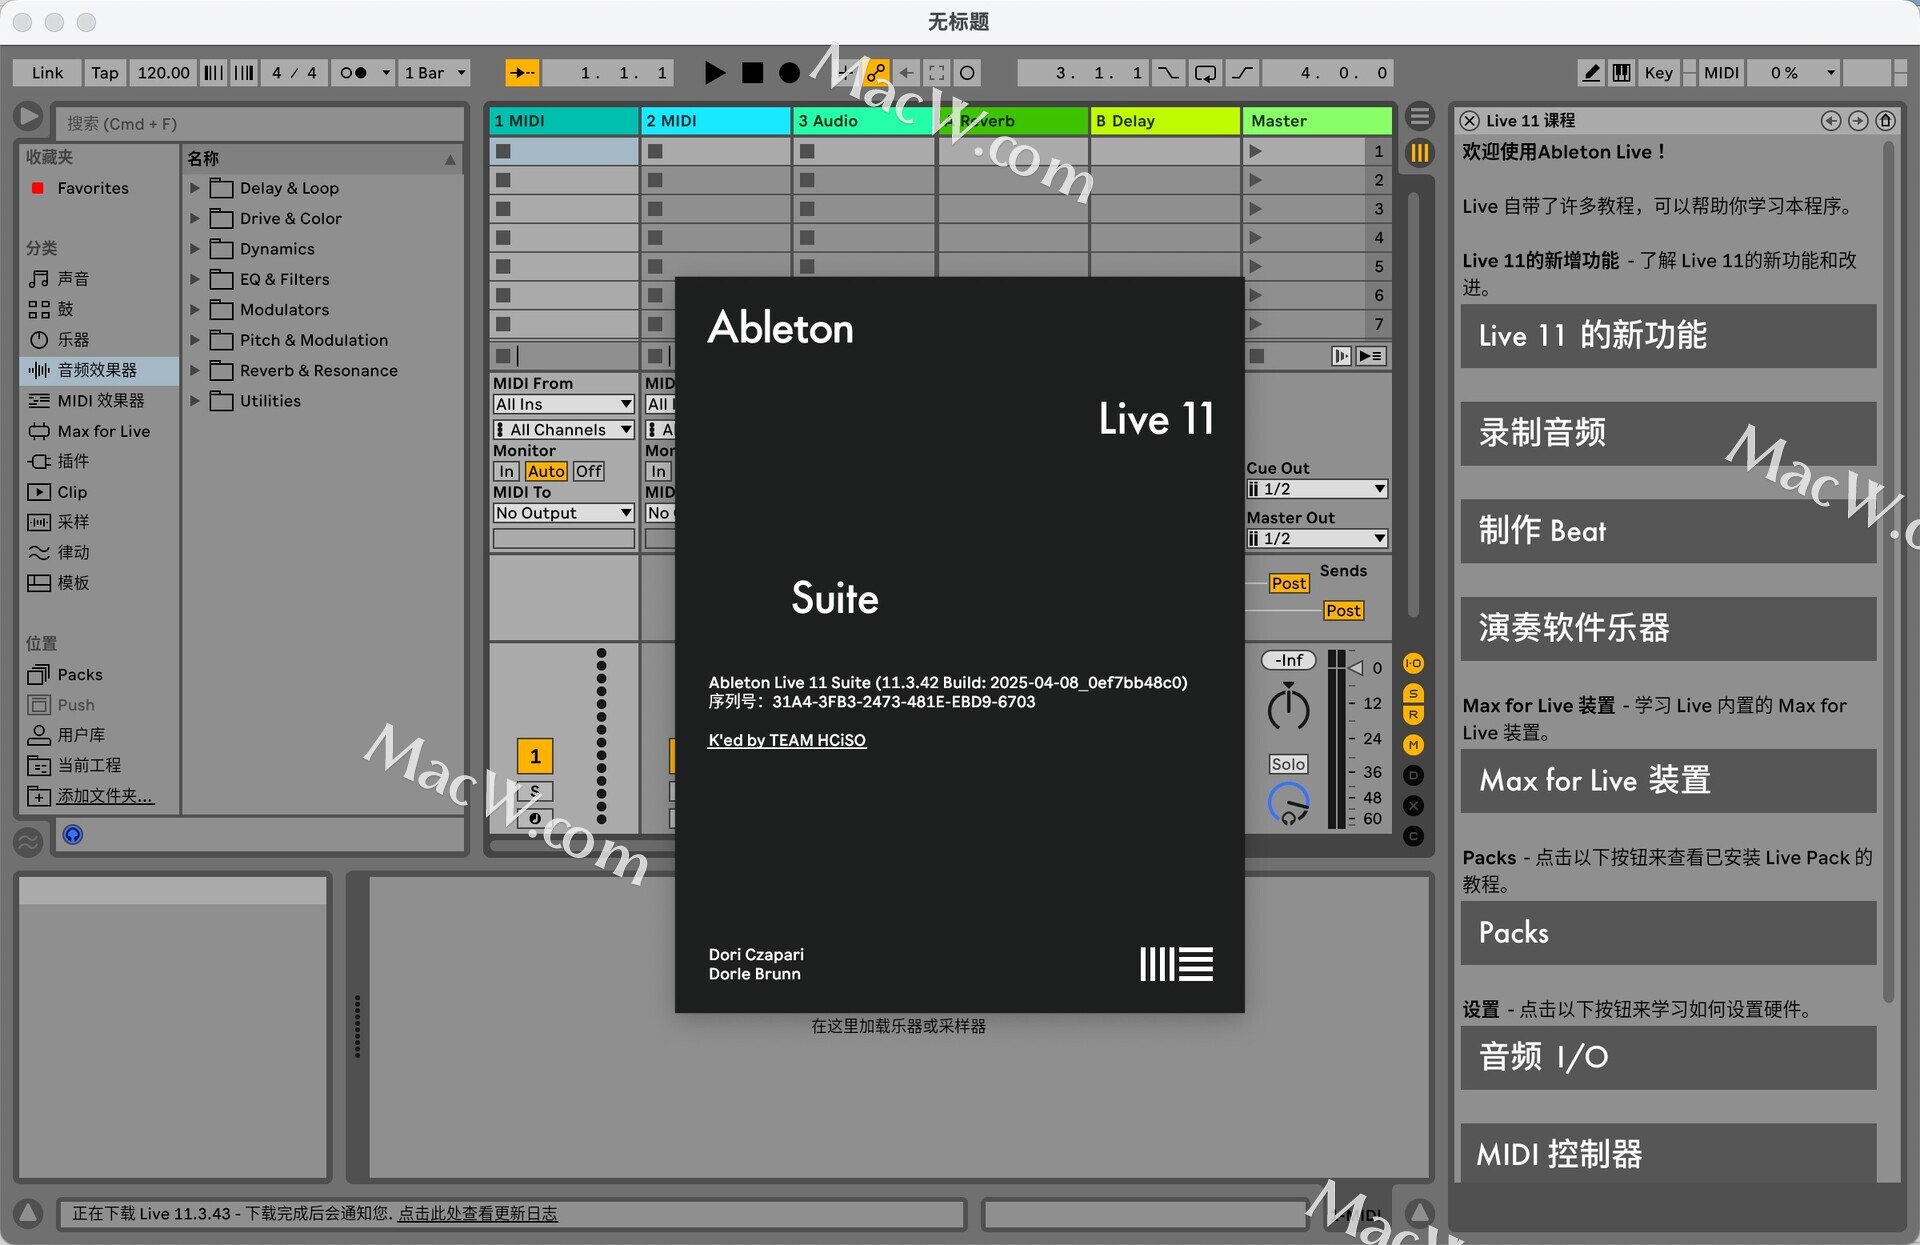
Task: Activate Draw Mode pencil icon
Action: point(1591,73)
